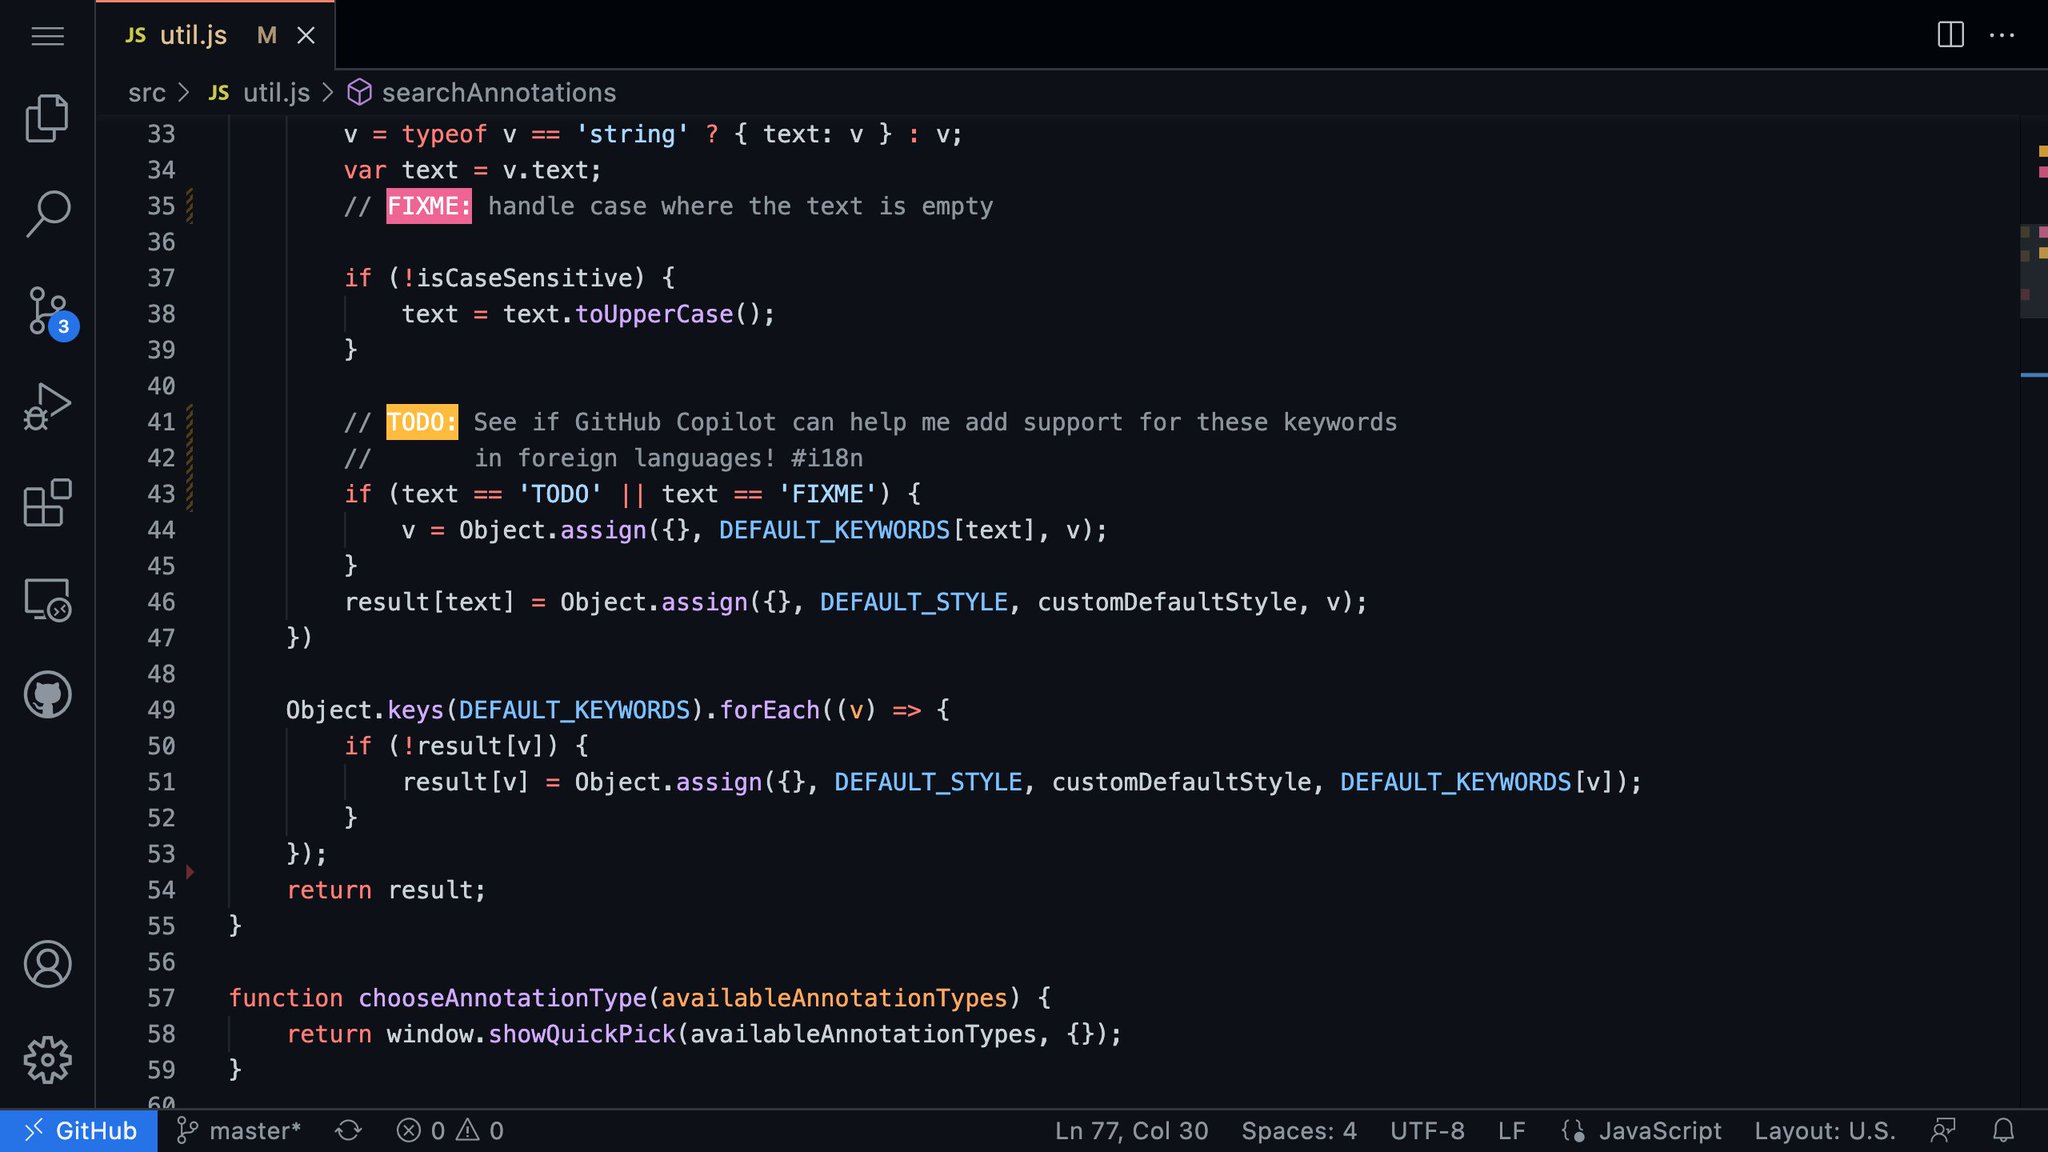Viewport: 2048px width, 1152px height.
Task: Select the util.js editor tab
Action: tap(193, 35)
